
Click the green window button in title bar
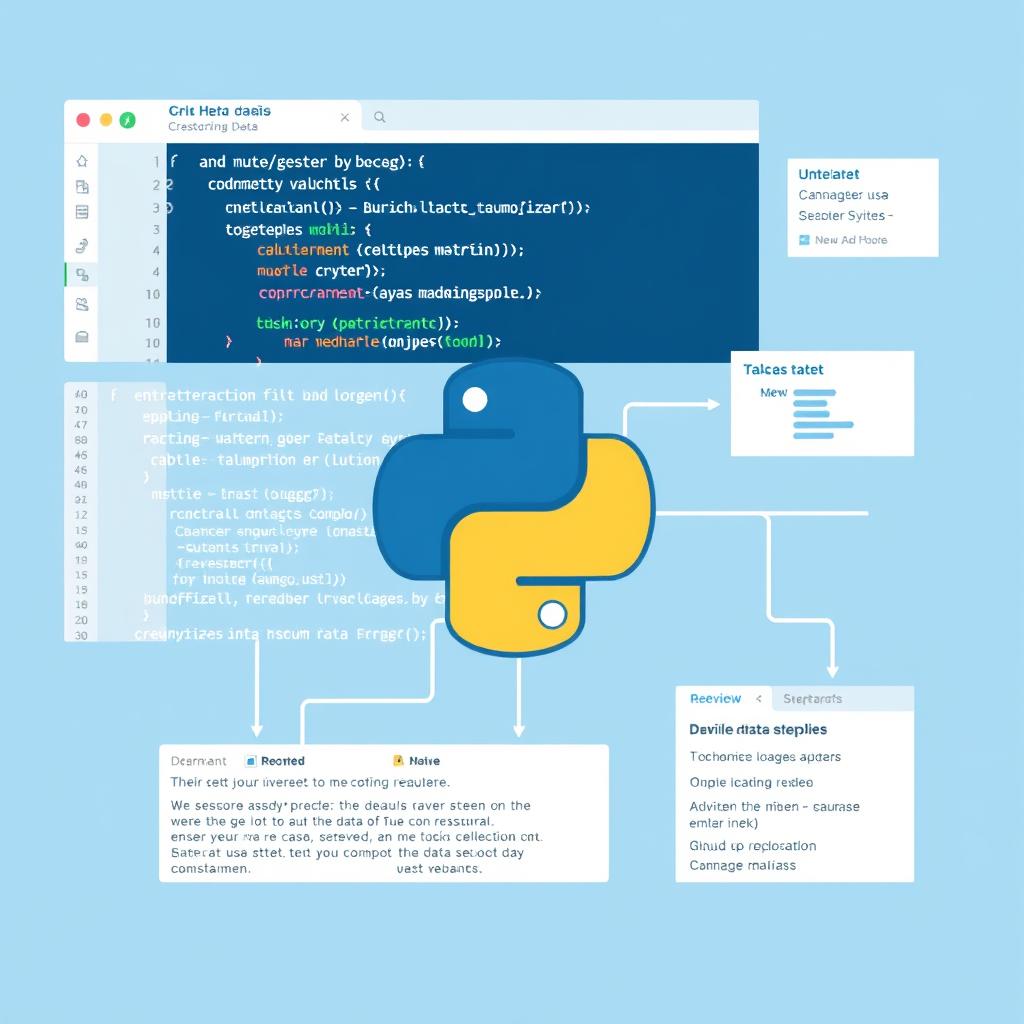[x=127, y=120]
